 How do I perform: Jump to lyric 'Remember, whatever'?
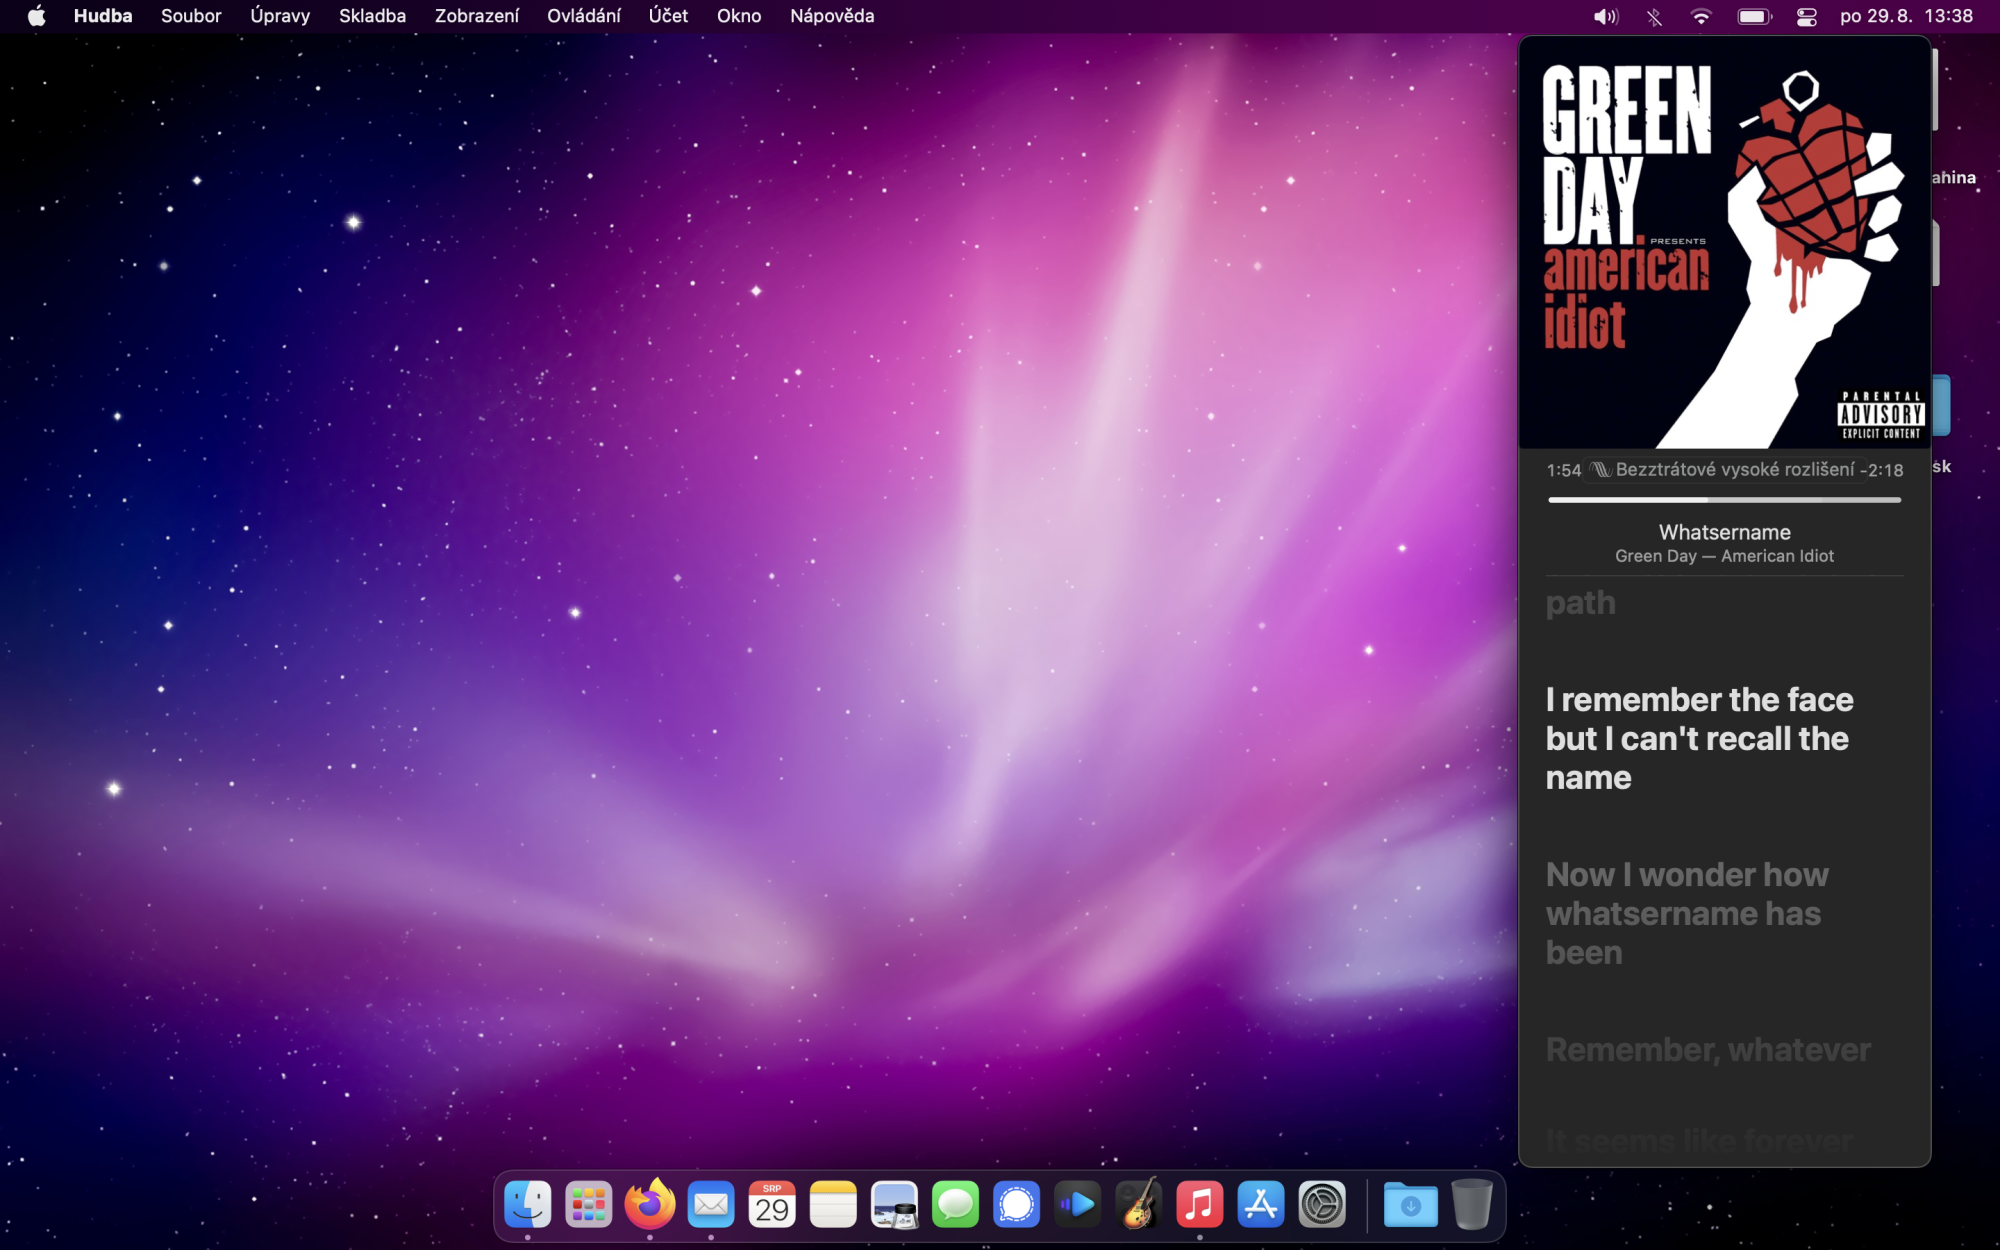[x=1708, y=1050]
